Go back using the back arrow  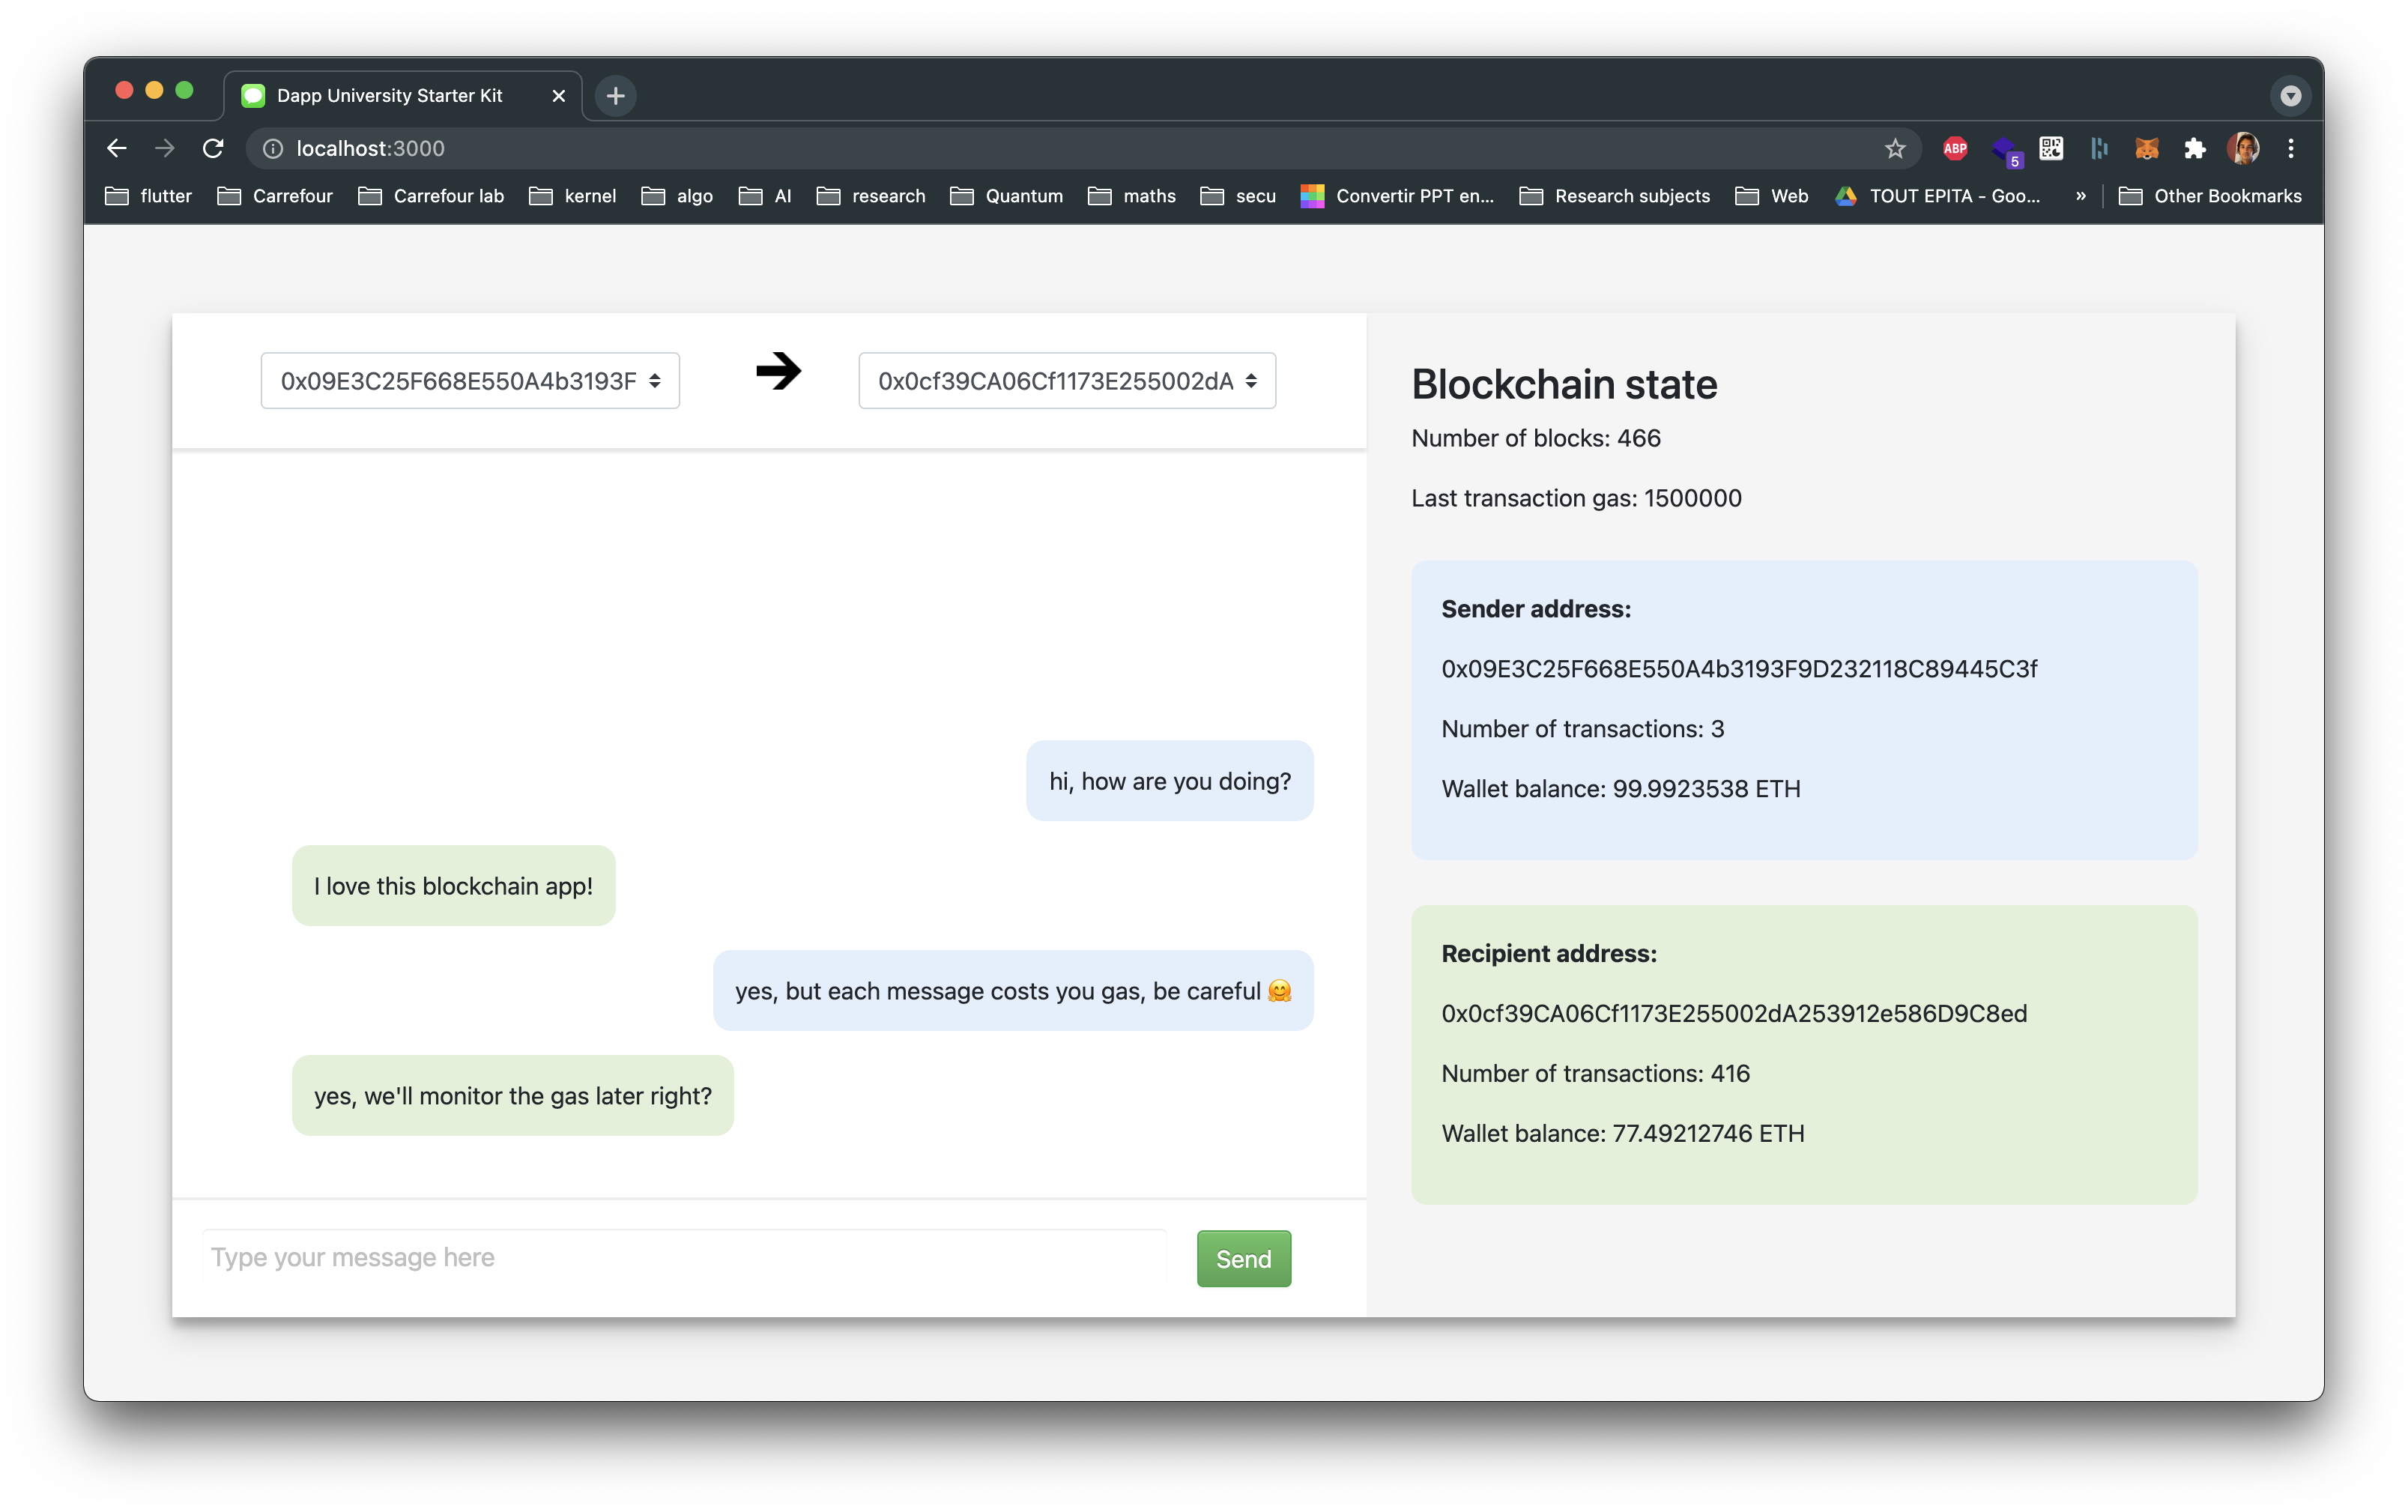[117, 149]
